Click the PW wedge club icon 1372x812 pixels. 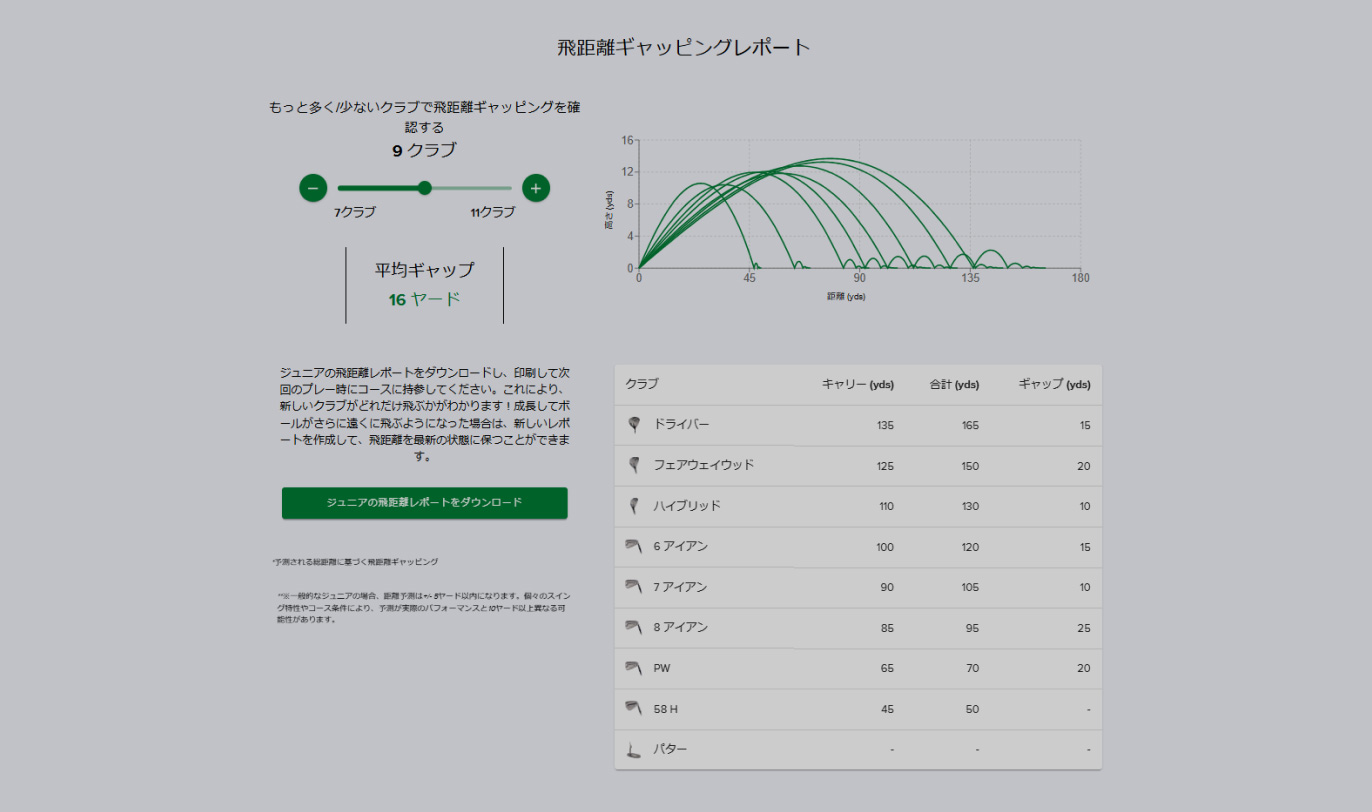632,667
